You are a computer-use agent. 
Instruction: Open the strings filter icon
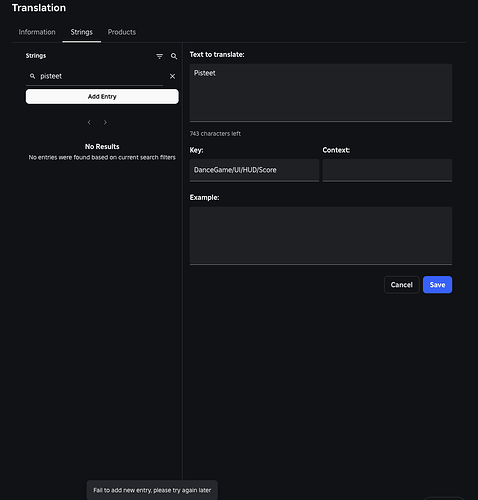tap(160, 56)
